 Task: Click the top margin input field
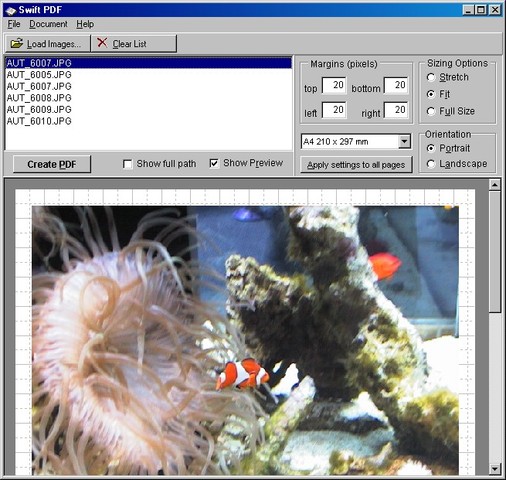pyautogui.click(x=334, y=85)
